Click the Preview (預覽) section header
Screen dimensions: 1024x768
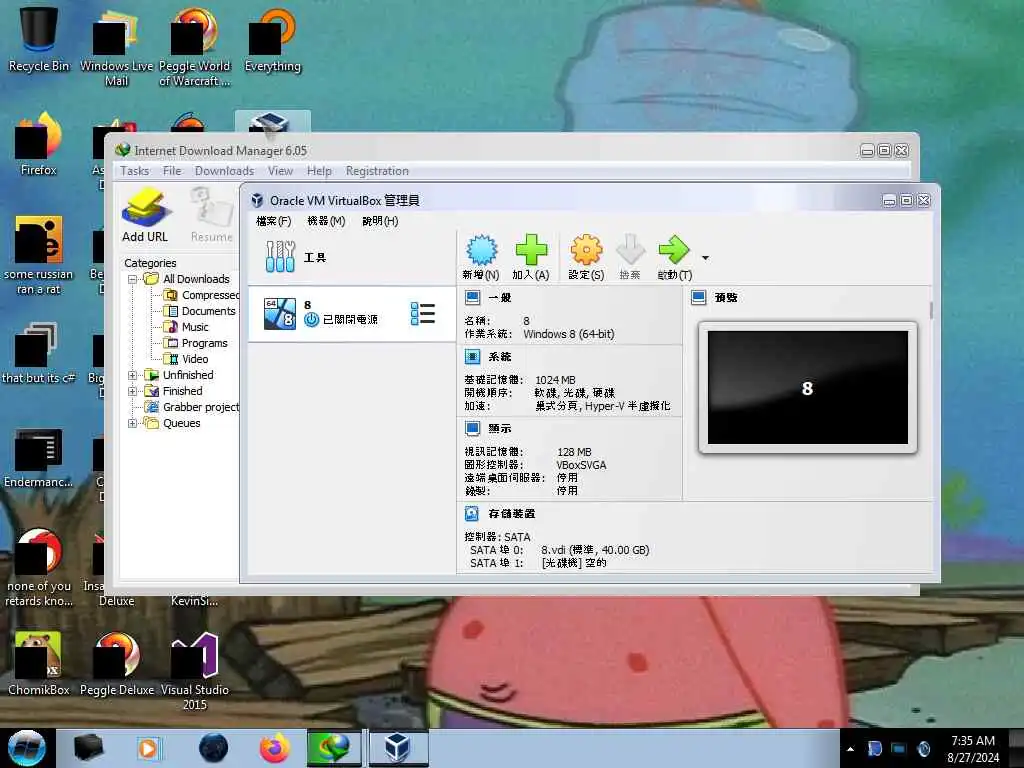coord(726,298)
